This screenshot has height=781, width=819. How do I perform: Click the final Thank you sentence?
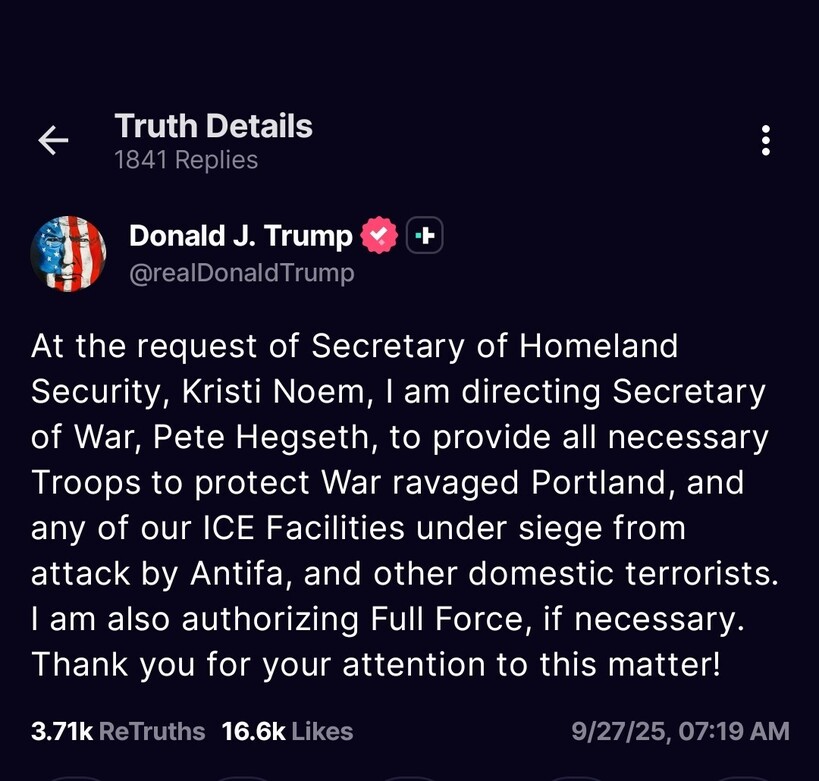tap(375, 663)
